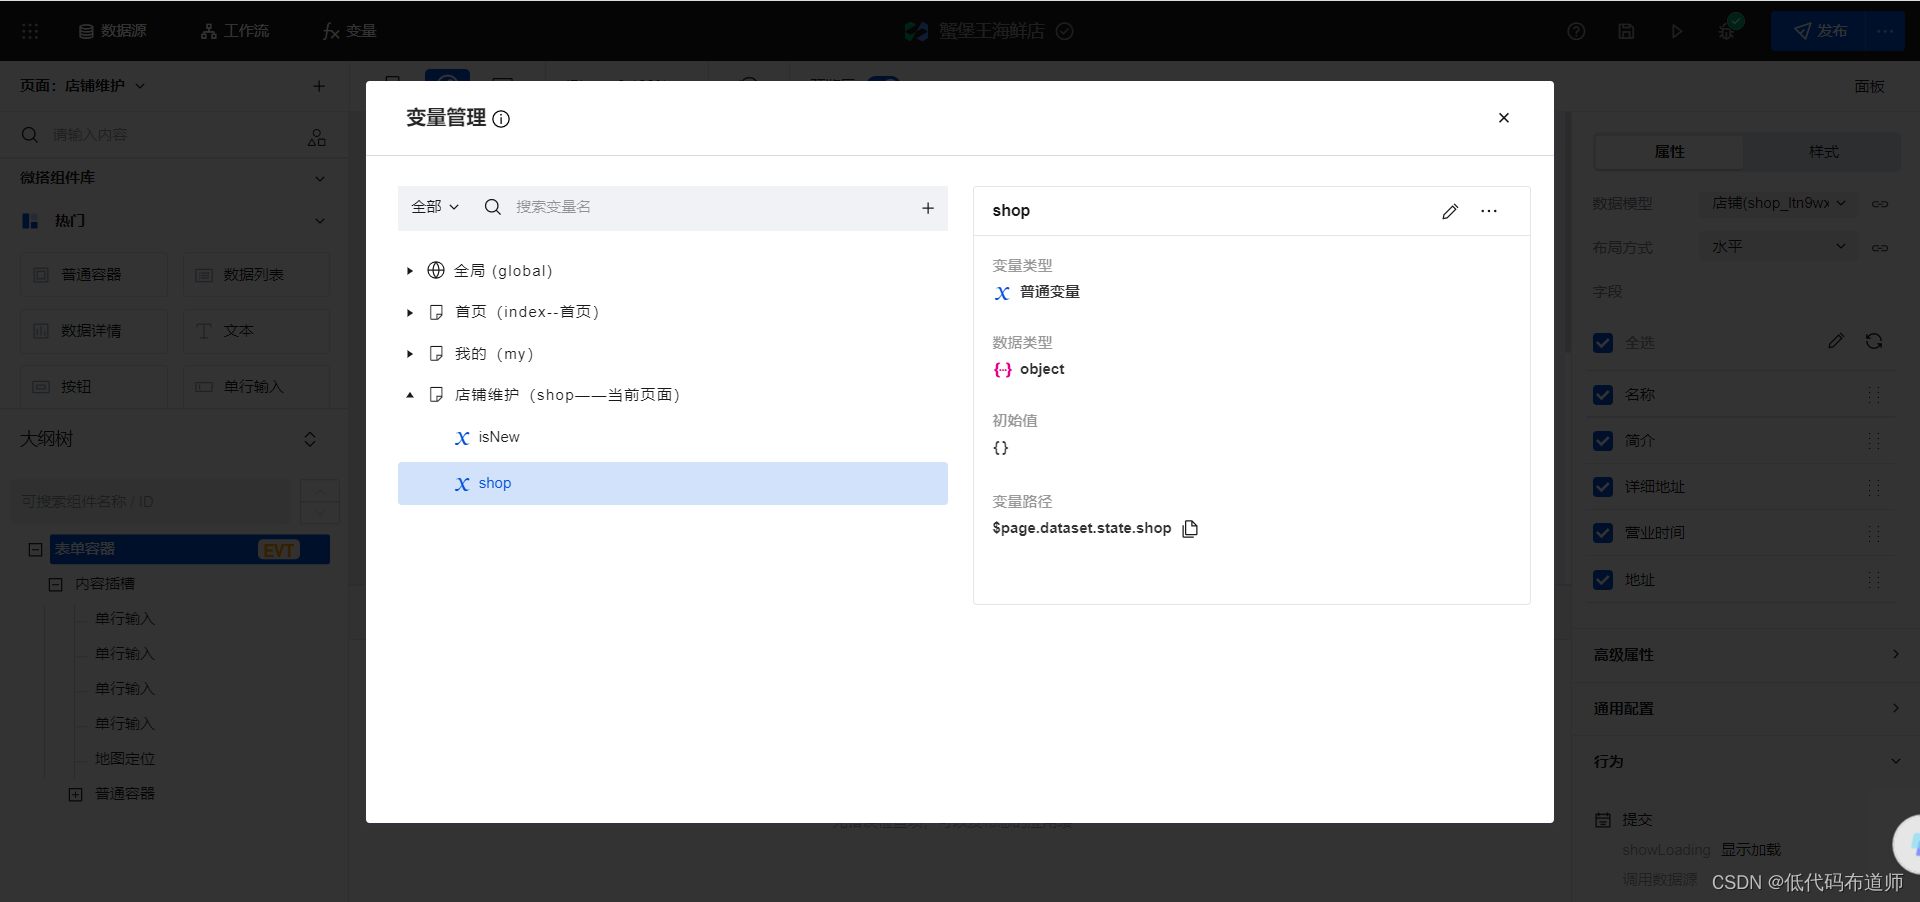Click the bind icon beside 数据模型

coord(1880,204)
